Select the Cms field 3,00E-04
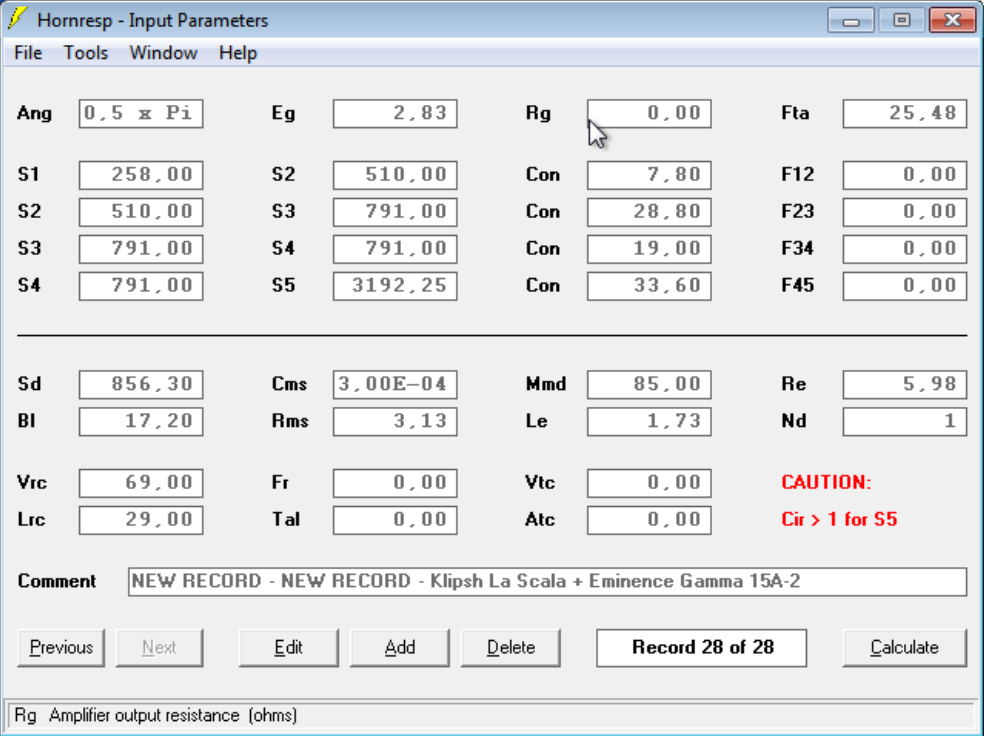Viewport: 984px width, 736px height. point(395,384)
